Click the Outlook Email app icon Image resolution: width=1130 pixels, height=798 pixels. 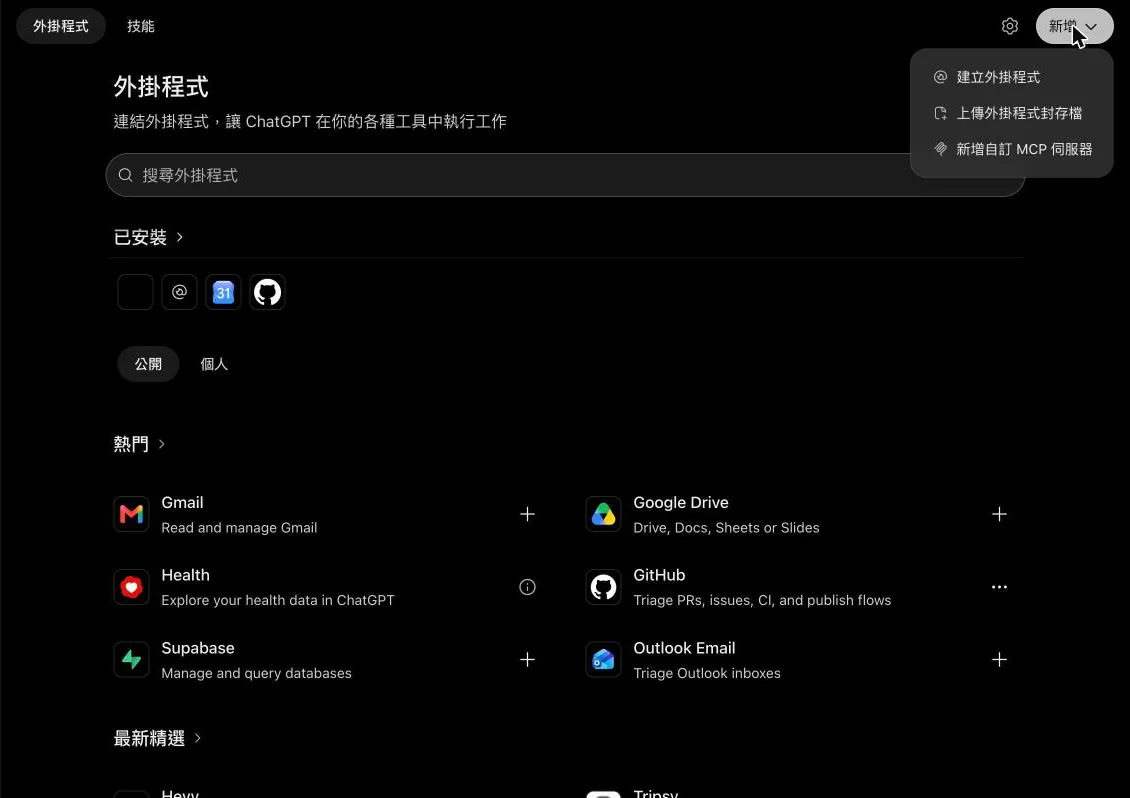coord(603,660)
